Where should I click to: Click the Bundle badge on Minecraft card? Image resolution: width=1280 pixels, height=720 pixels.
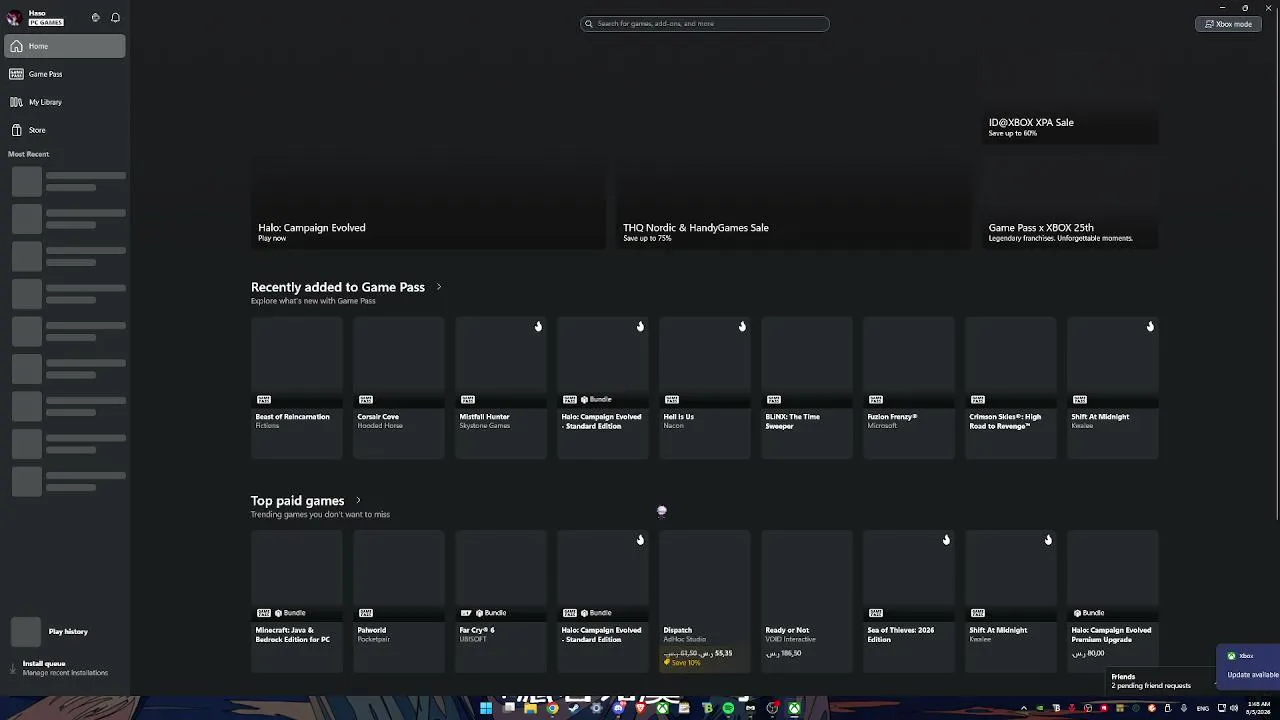(291, 613)
